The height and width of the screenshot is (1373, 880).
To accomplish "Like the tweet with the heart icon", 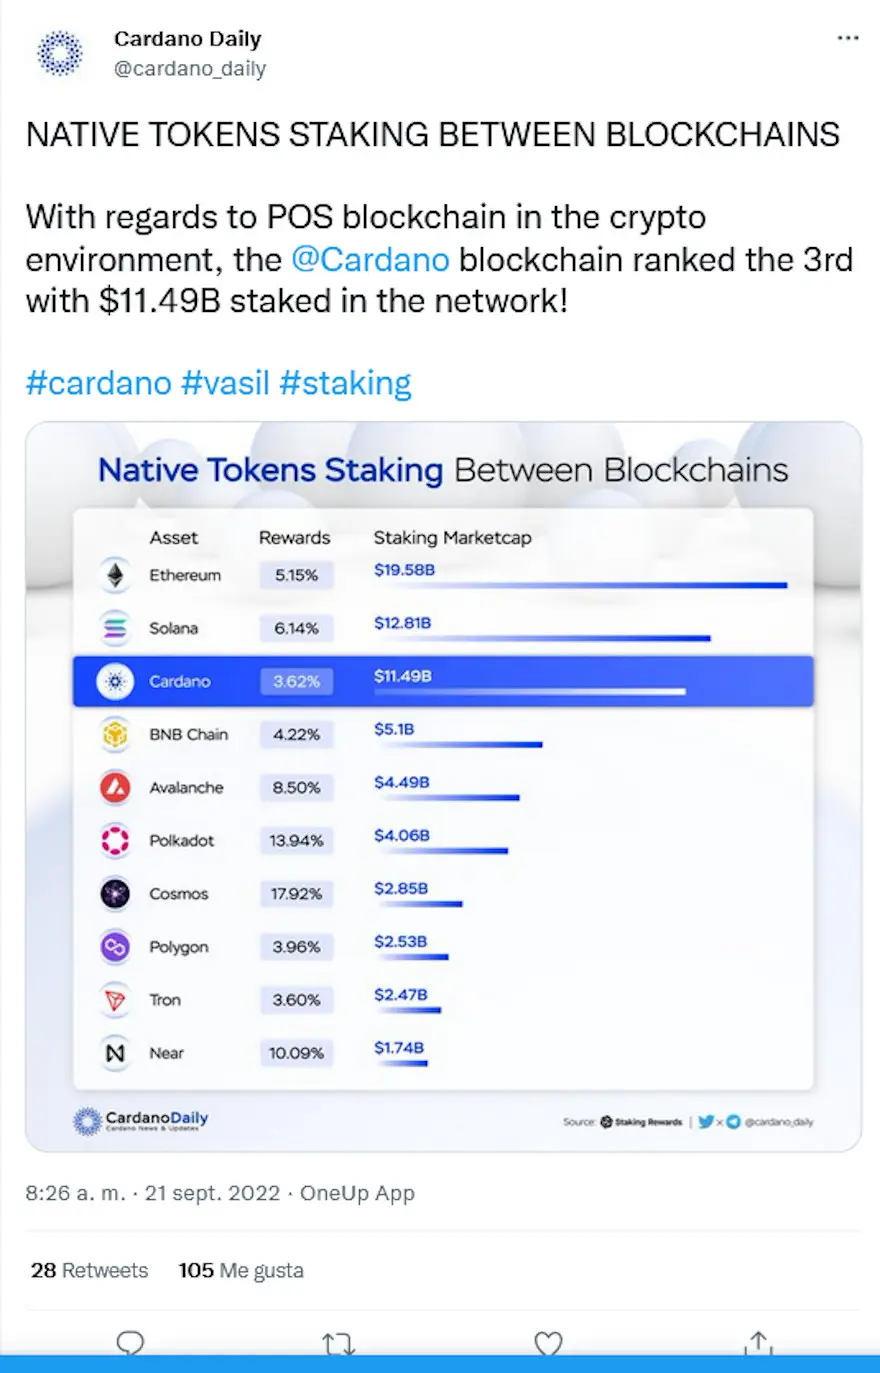I will tap(548, 1343).
